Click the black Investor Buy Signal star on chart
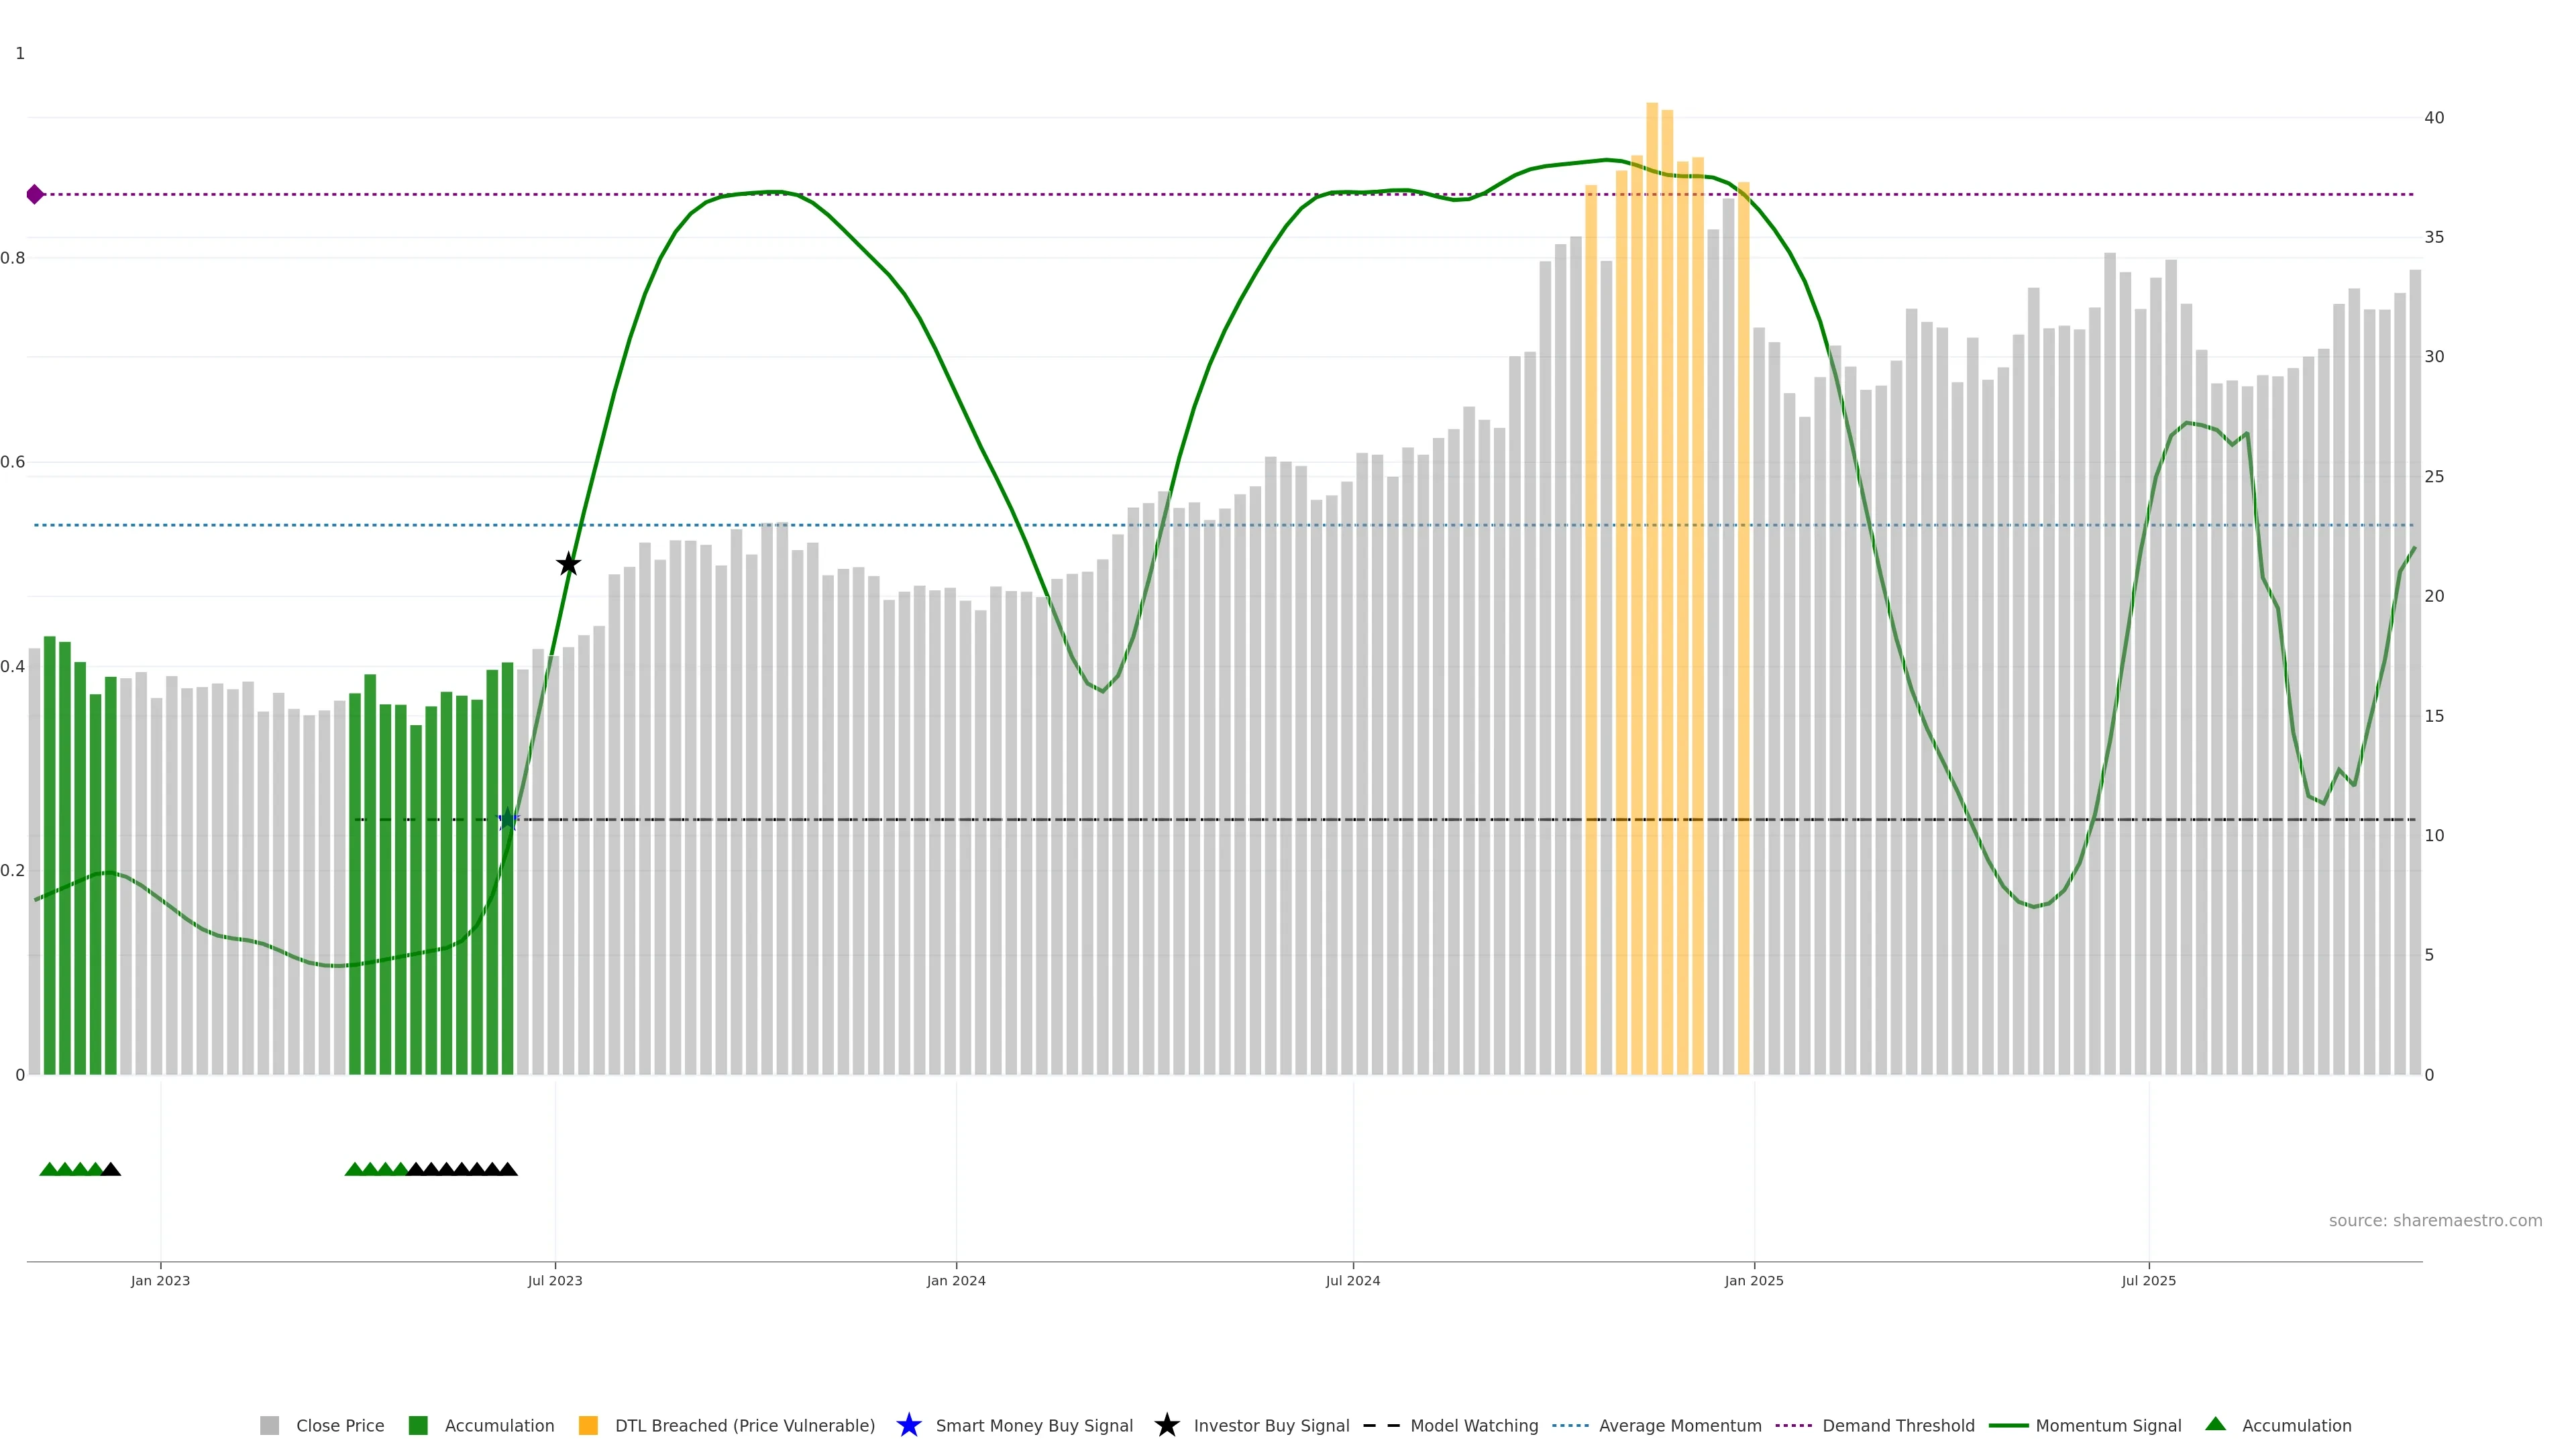This screenshot has width=2576, height=1449. tap(568, 564)
